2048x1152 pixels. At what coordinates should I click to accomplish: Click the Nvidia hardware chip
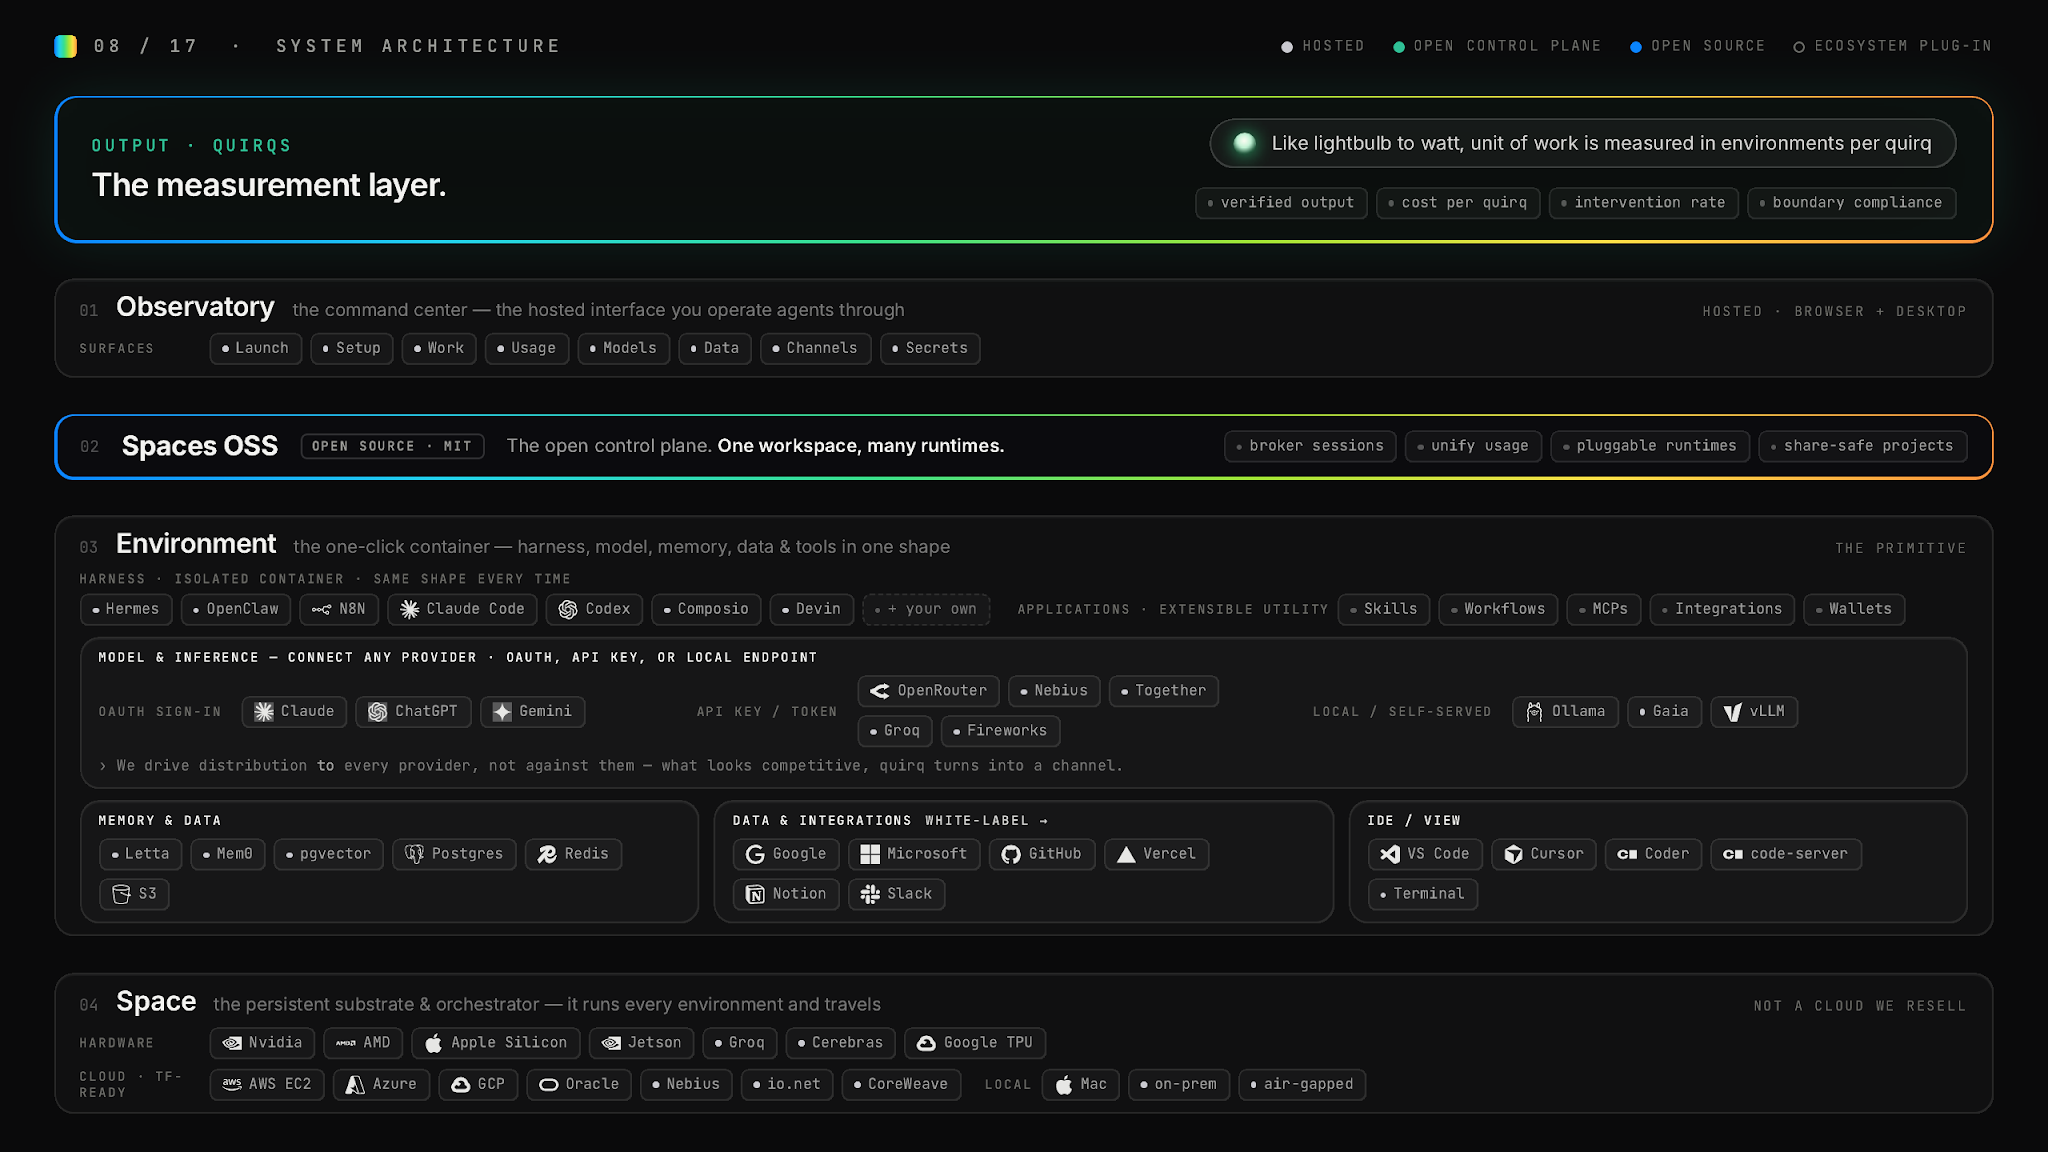click(262, 1043)
